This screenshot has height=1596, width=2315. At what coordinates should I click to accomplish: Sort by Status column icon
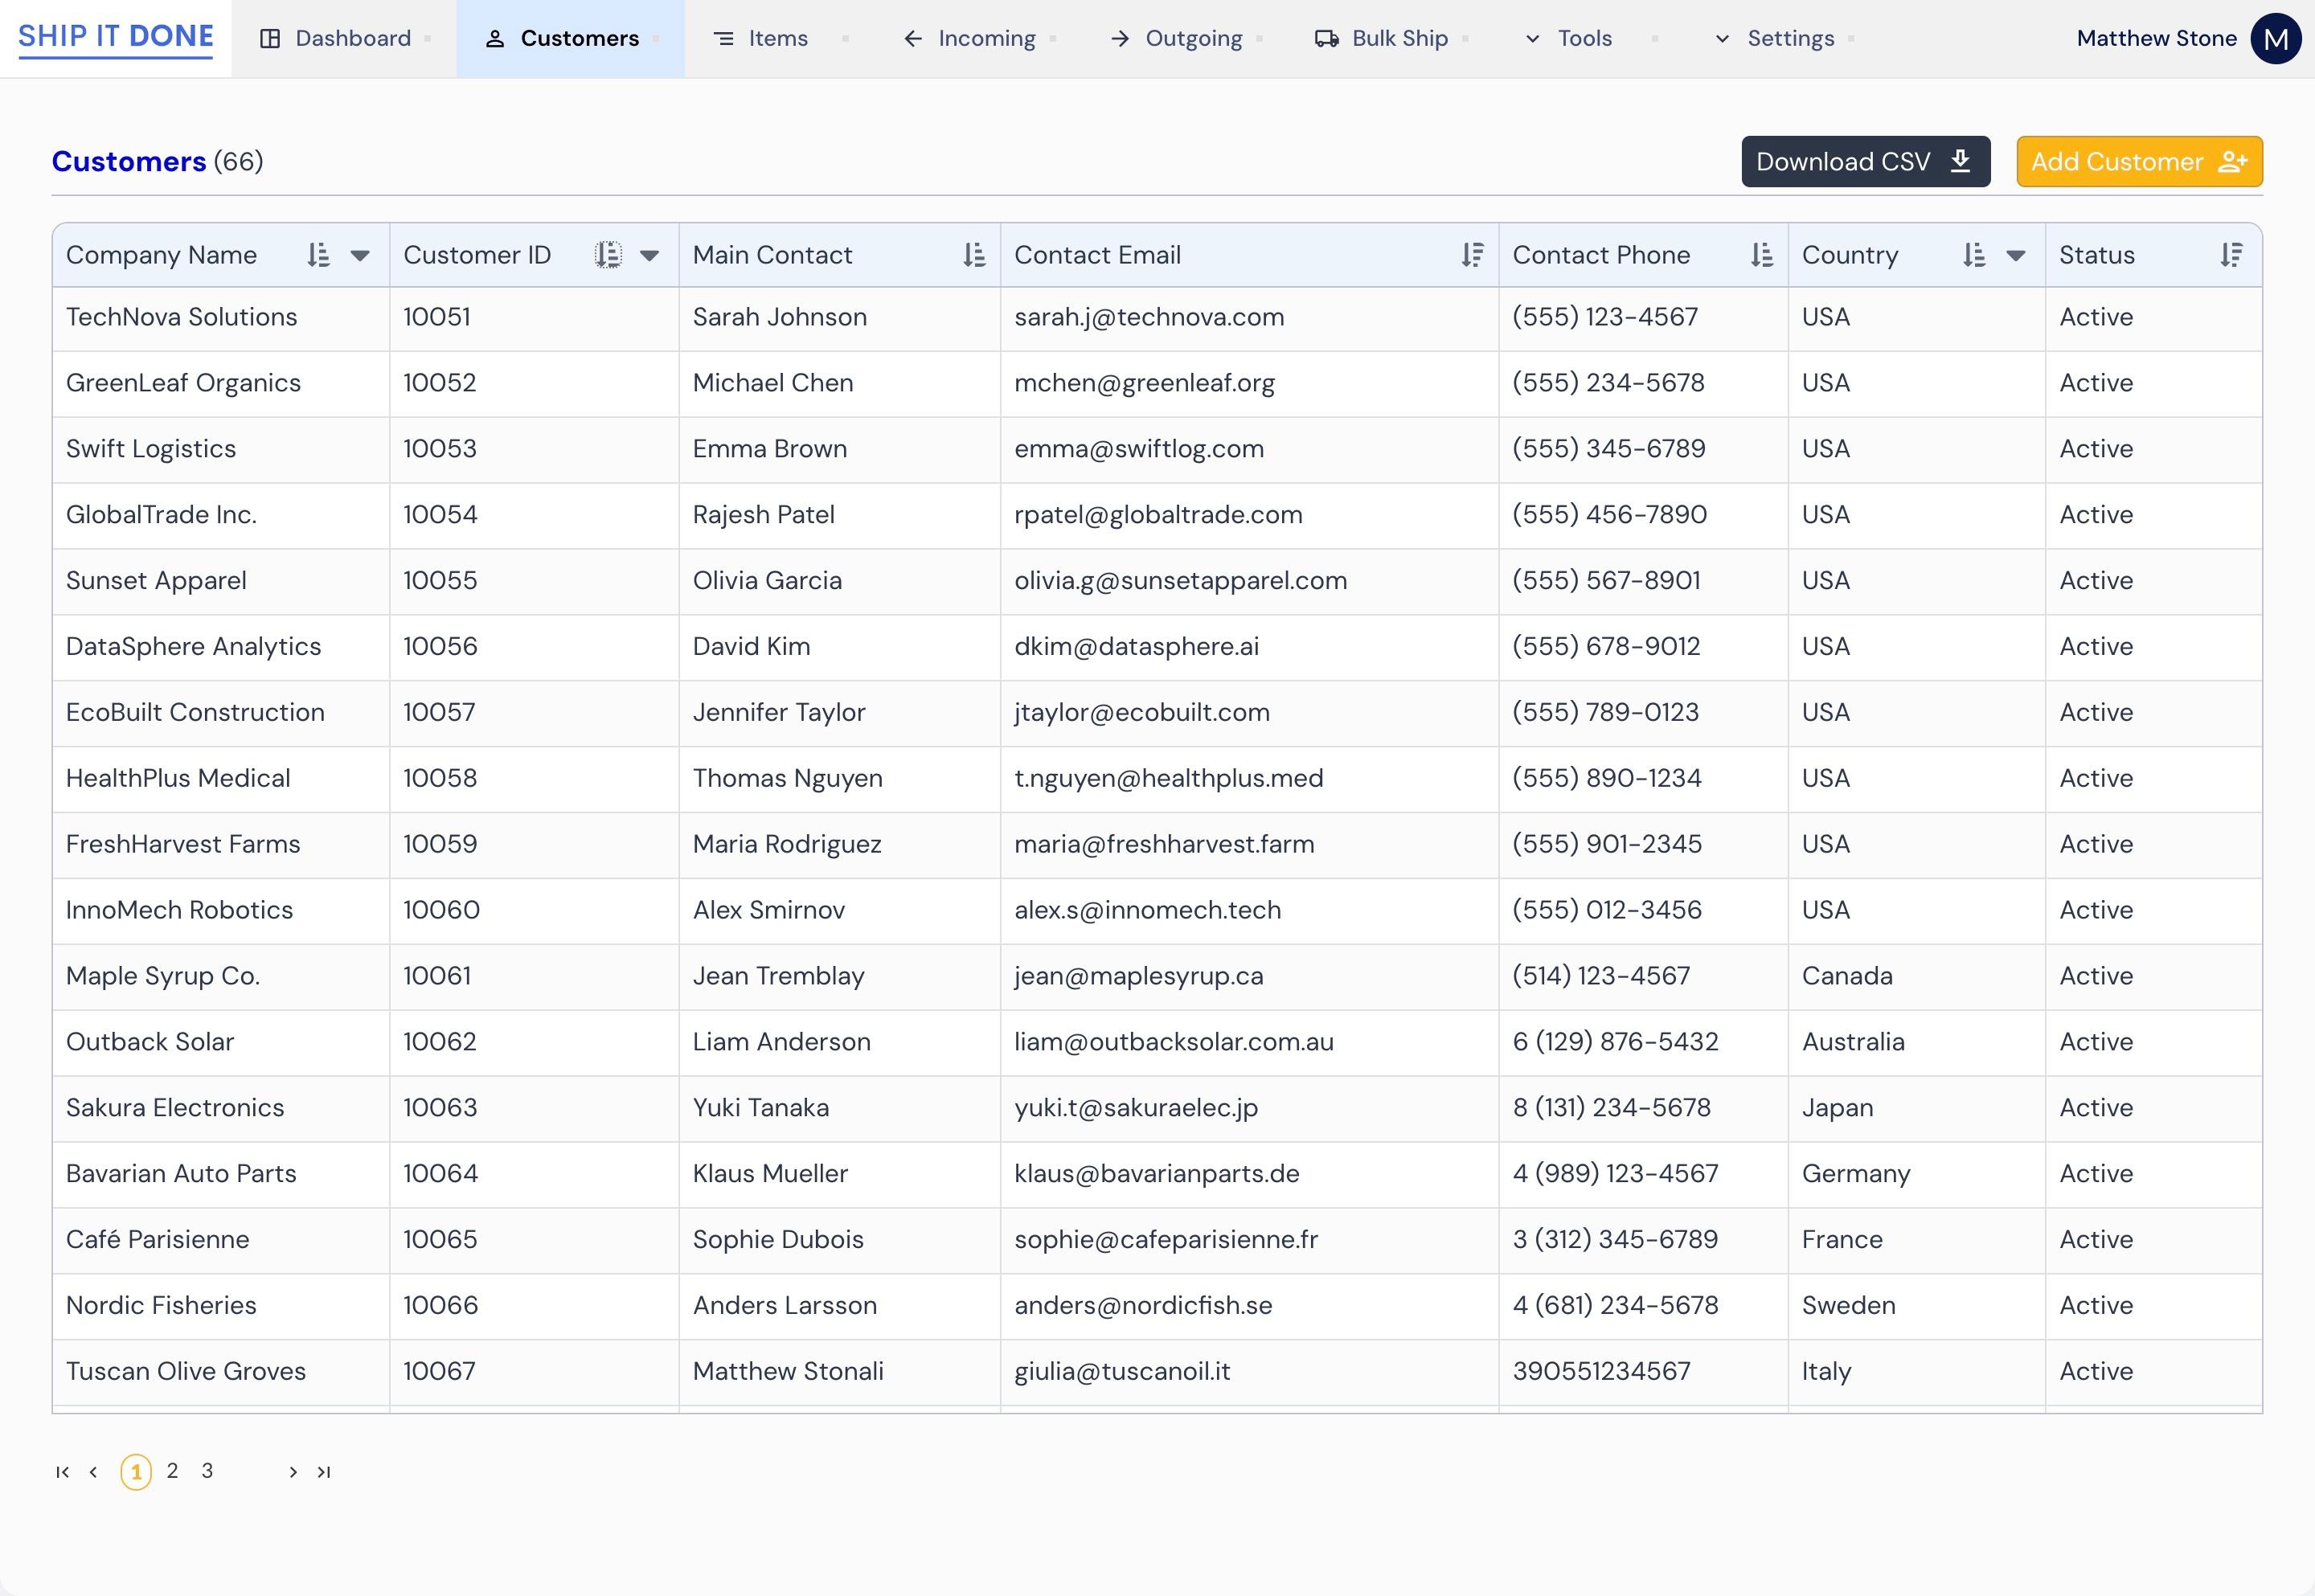2231,255
